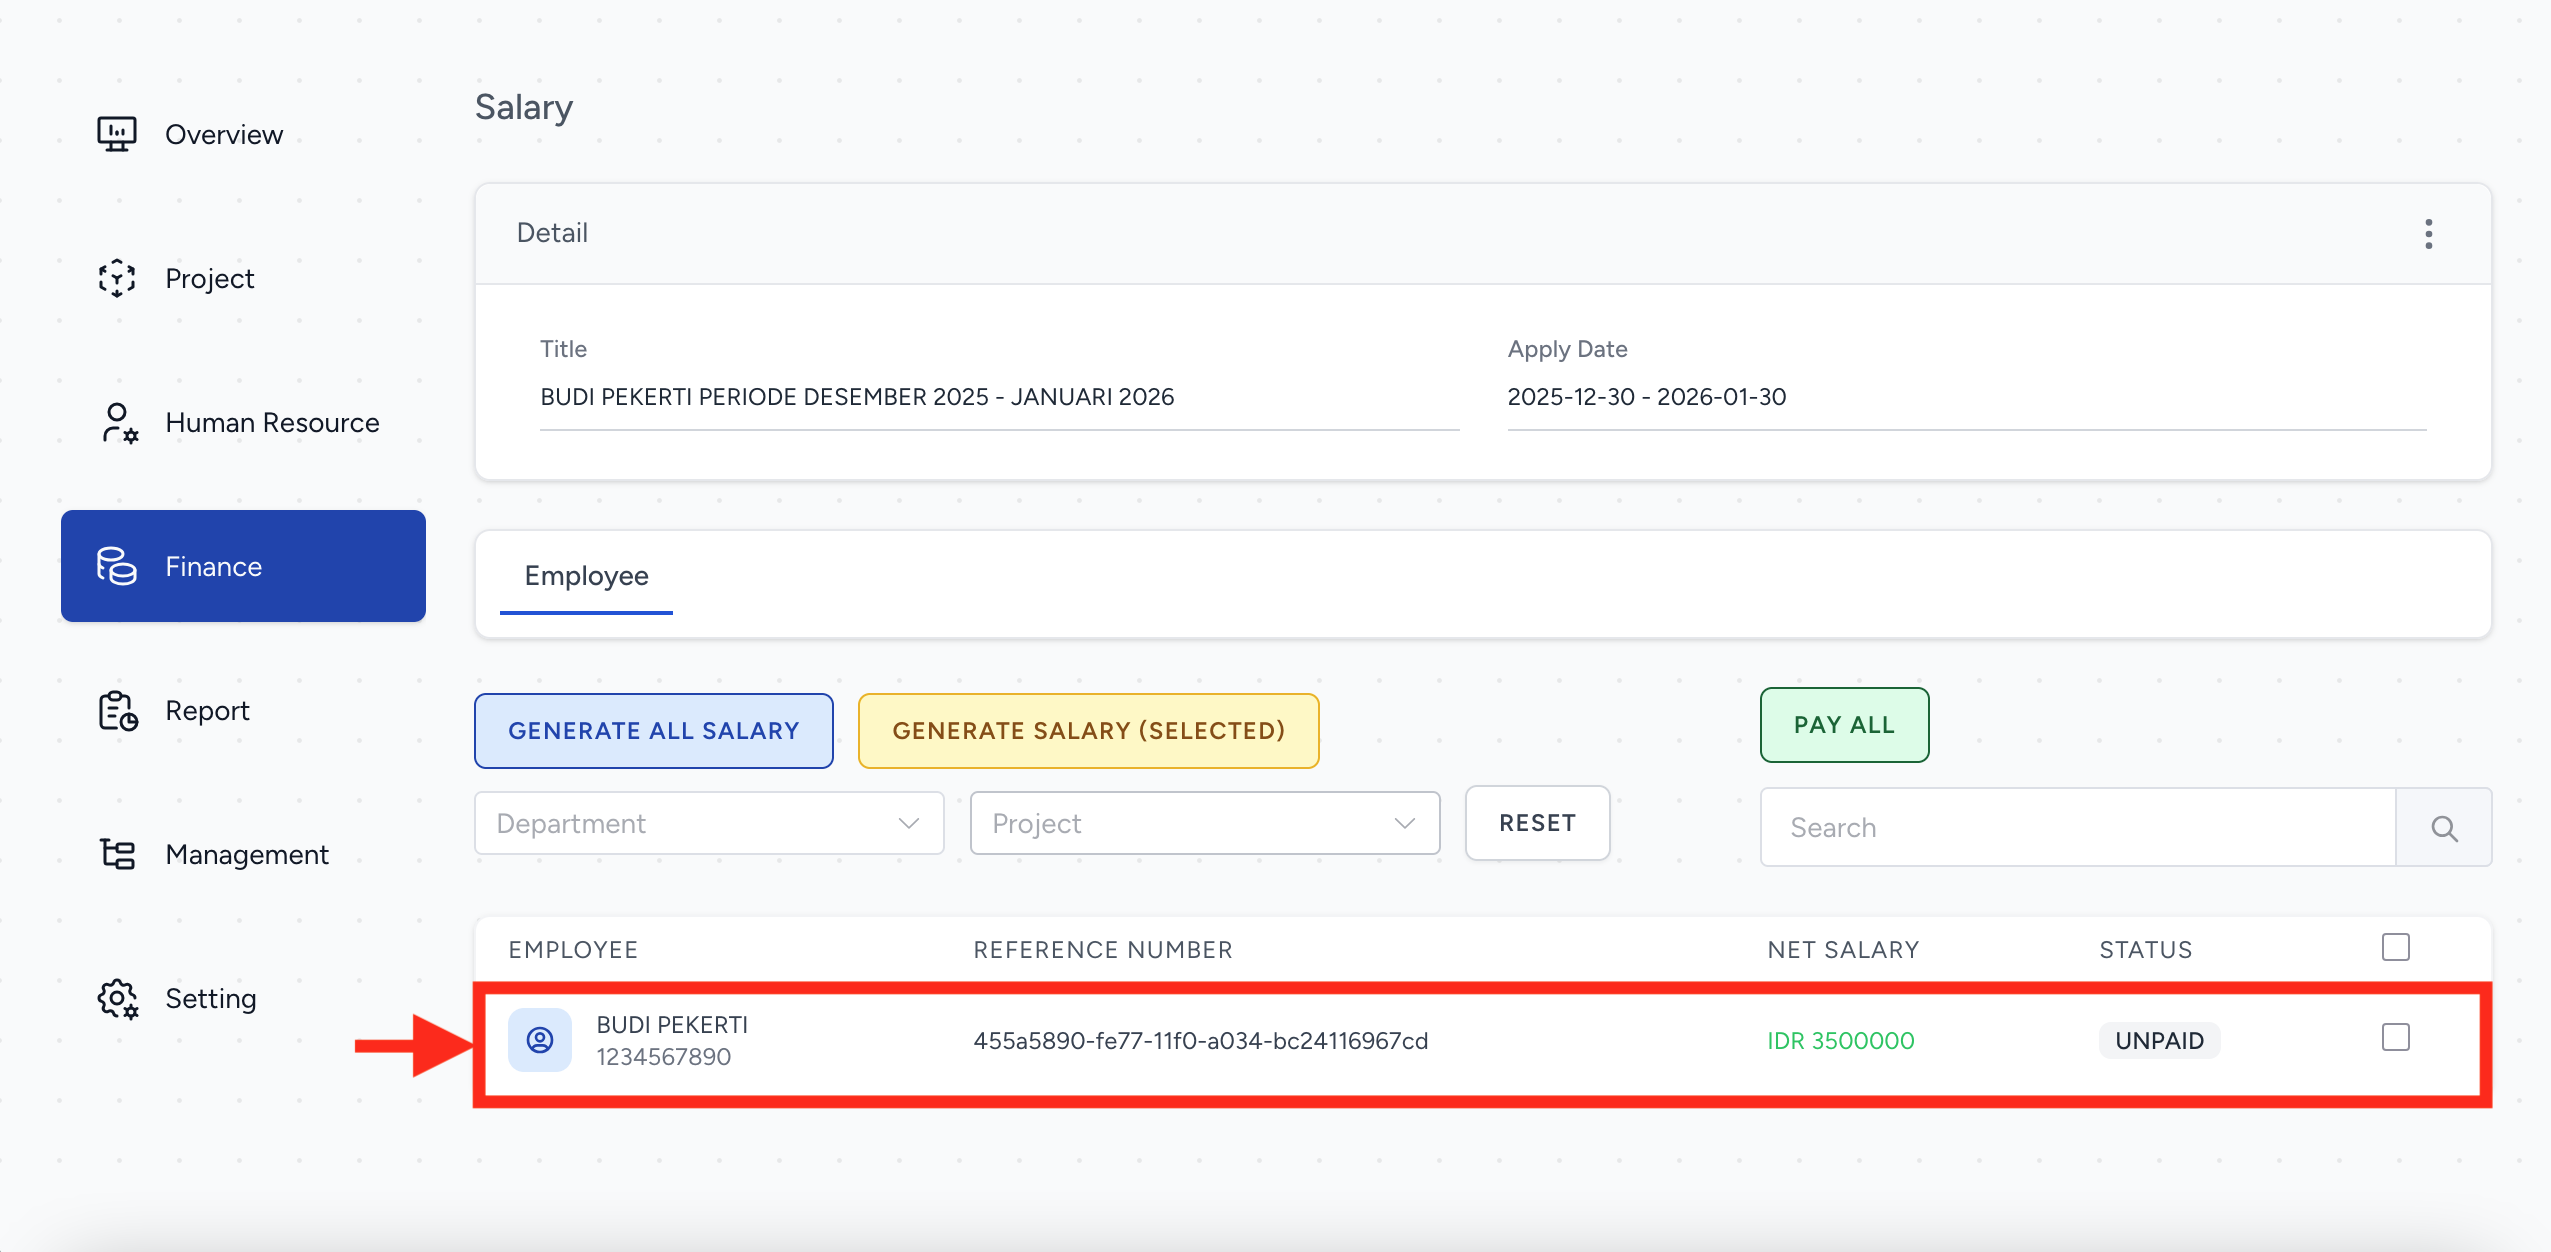Click the Setting gear icon
This screenshot has width=2551, height=1252.
click(x=117, y=998)
